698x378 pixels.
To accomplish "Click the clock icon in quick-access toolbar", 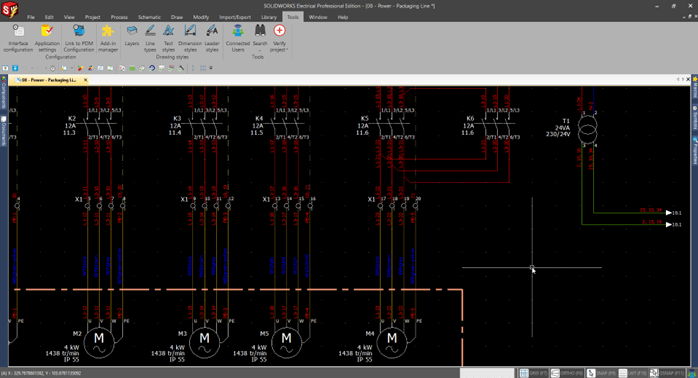I will 53,68.
